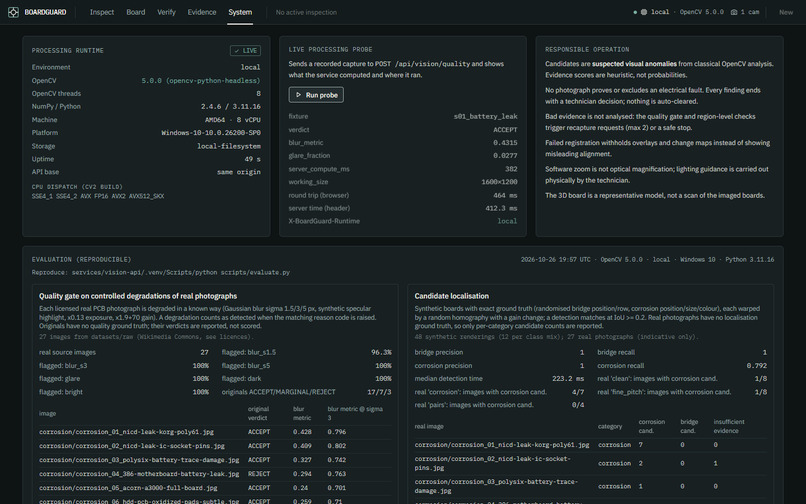Click the Quality gate on controlled degradations heading

click(138, 296)
